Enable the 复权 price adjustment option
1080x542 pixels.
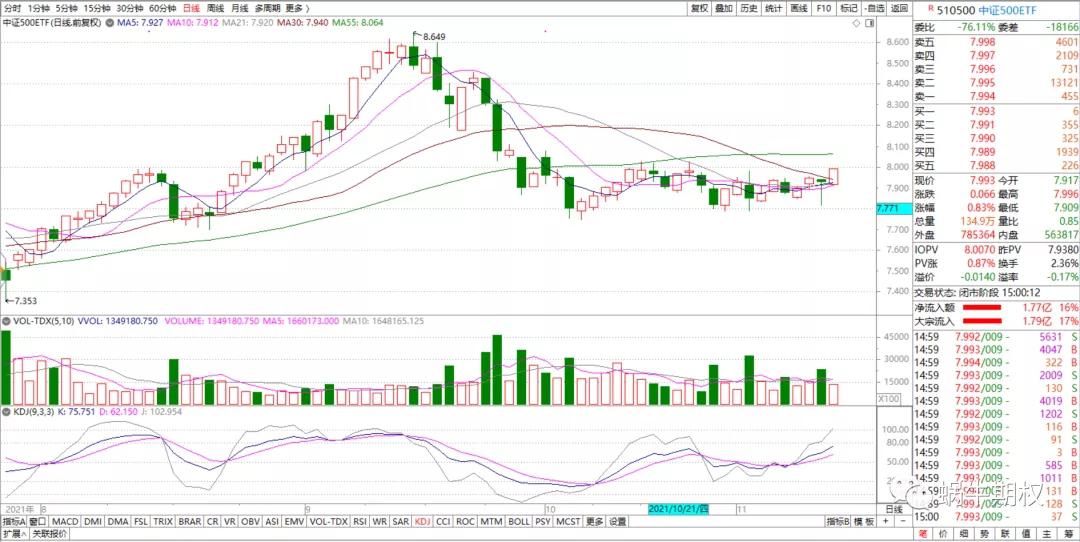(699, 8)
